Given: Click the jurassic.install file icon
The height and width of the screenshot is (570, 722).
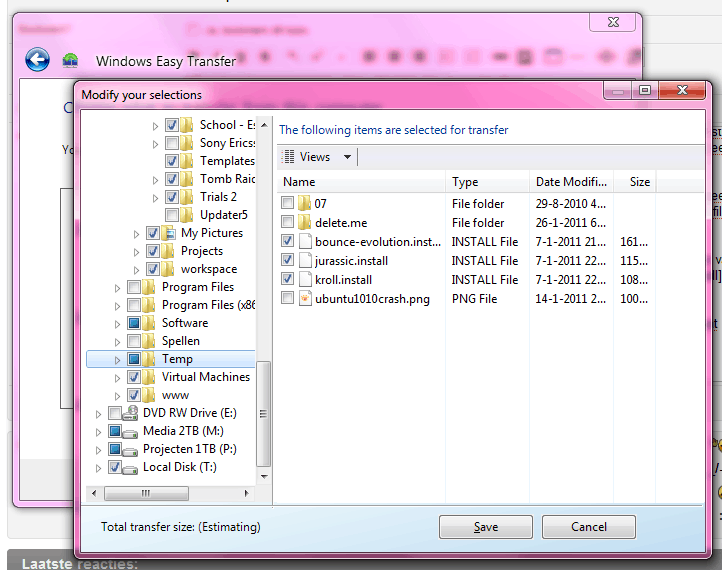Looking at the screenshot, I should (305, 261).
